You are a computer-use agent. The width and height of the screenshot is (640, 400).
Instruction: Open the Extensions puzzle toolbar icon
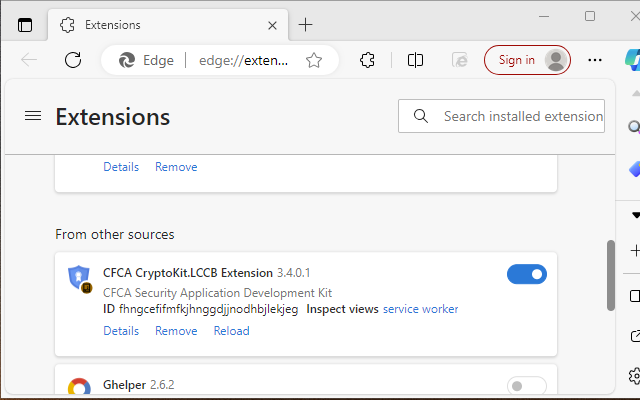click(367, 60)
